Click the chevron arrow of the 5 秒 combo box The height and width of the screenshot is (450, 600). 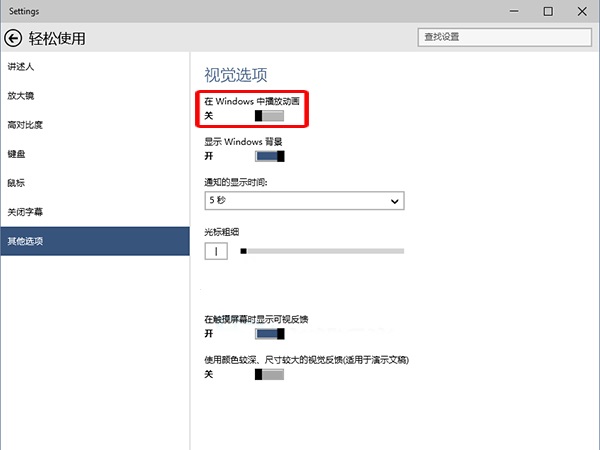pyautogui.click(x=393, y=201)
